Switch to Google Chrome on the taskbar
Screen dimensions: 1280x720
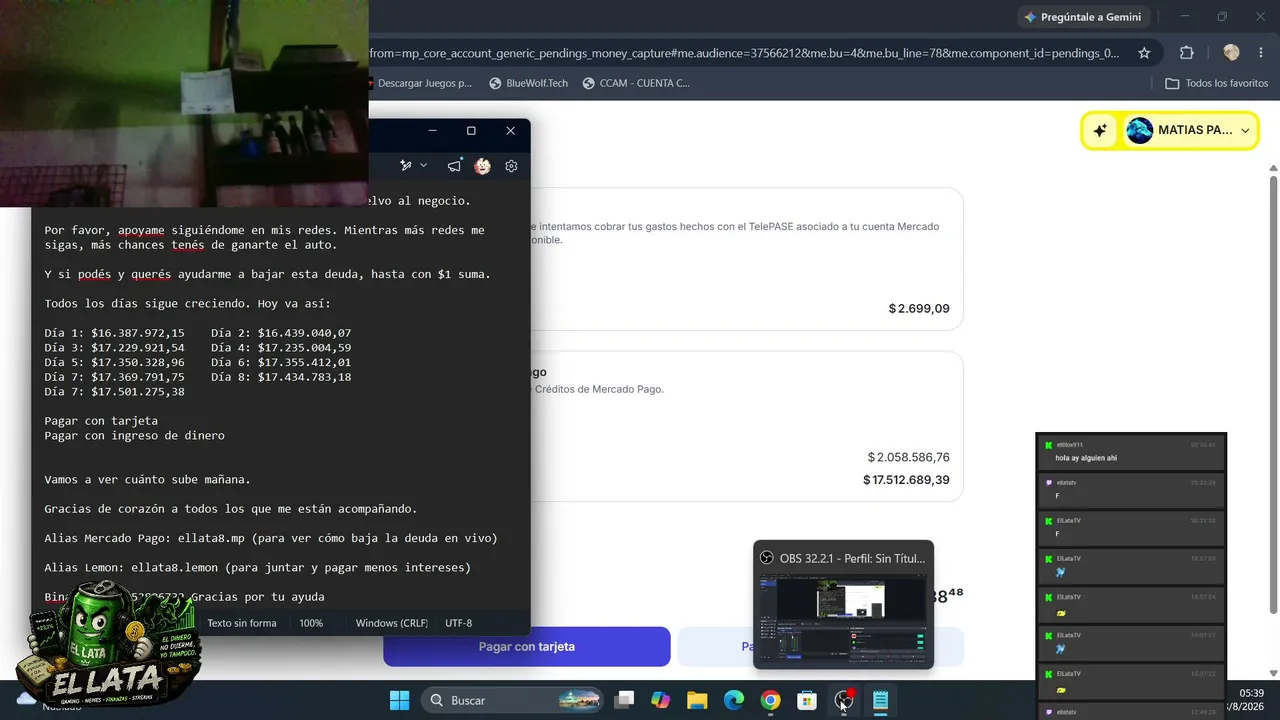tap(770, 700)
